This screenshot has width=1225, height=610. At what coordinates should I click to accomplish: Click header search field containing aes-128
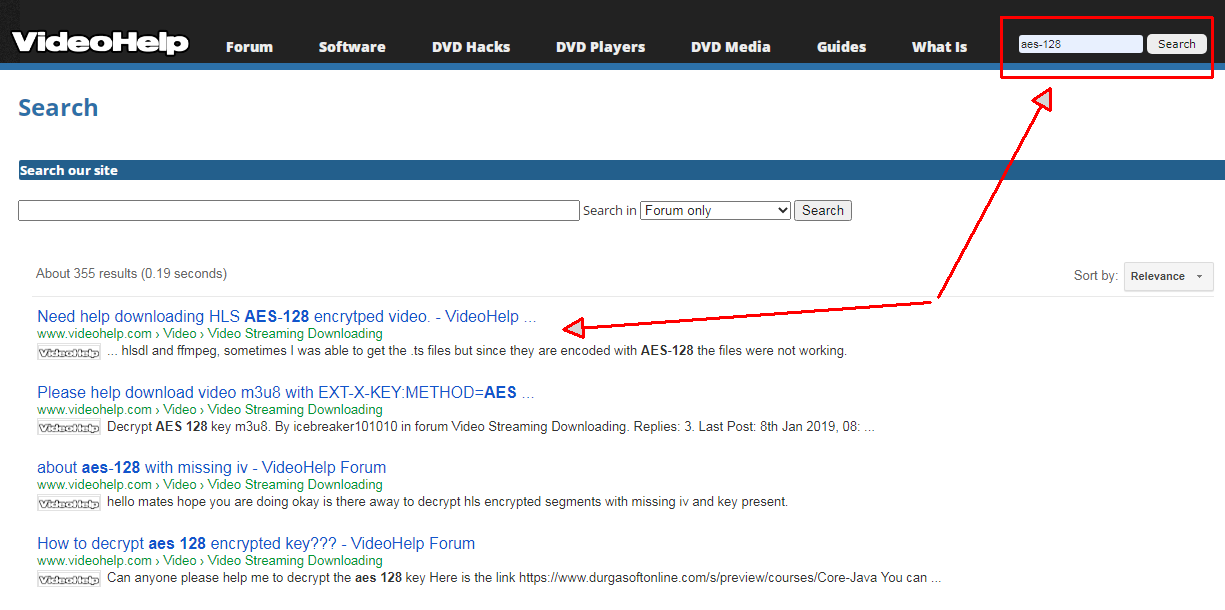[x=1080, y=44]
